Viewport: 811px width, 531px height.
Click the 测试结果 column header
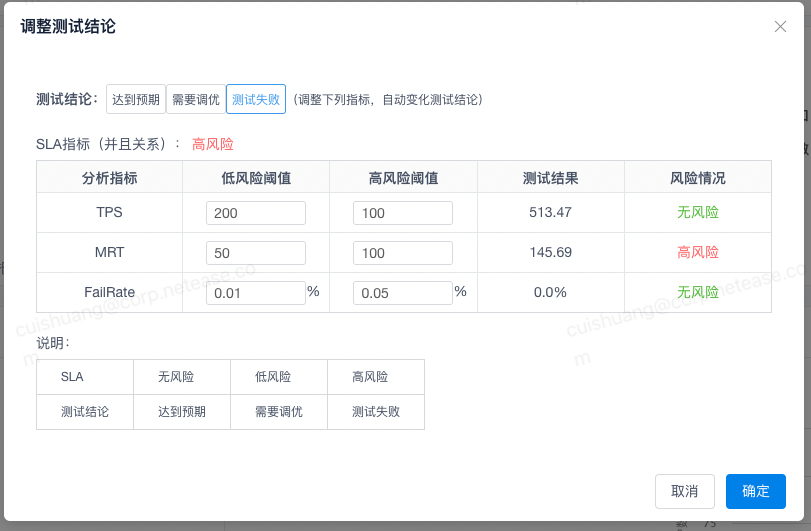551,178
